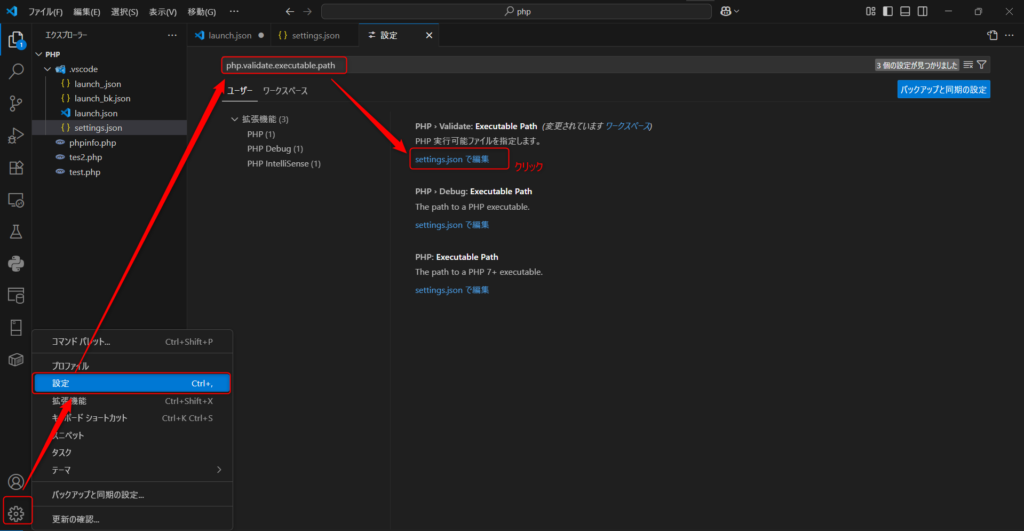Click settings.json で編集 under Validate Executable Path
This screenshot has width=1024, height=531.
point(452,159)
